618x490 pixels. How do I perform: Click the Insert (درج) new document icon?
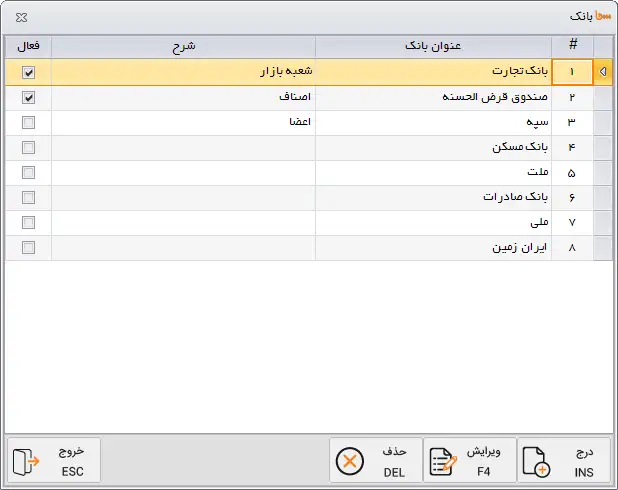click(x=537, y=461)
